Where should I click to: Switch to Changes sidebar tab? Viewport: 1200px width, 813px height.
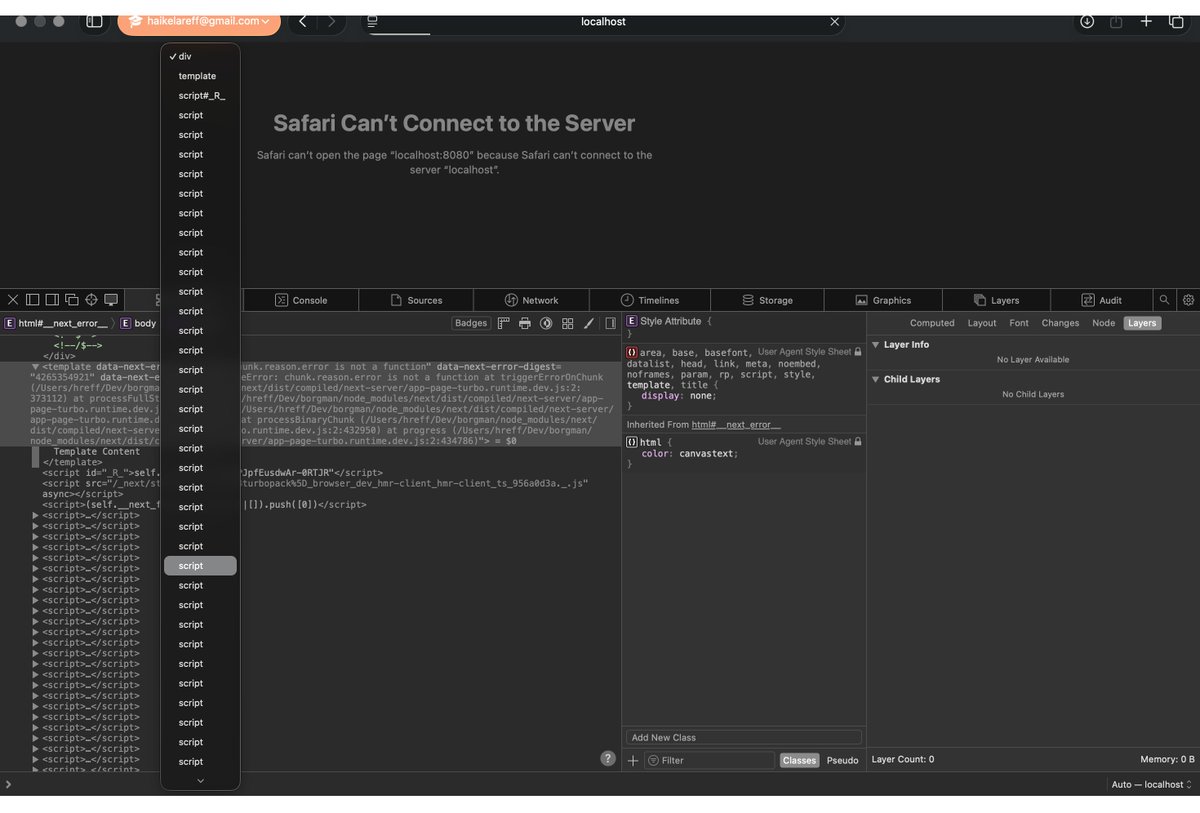(1060, 323)
